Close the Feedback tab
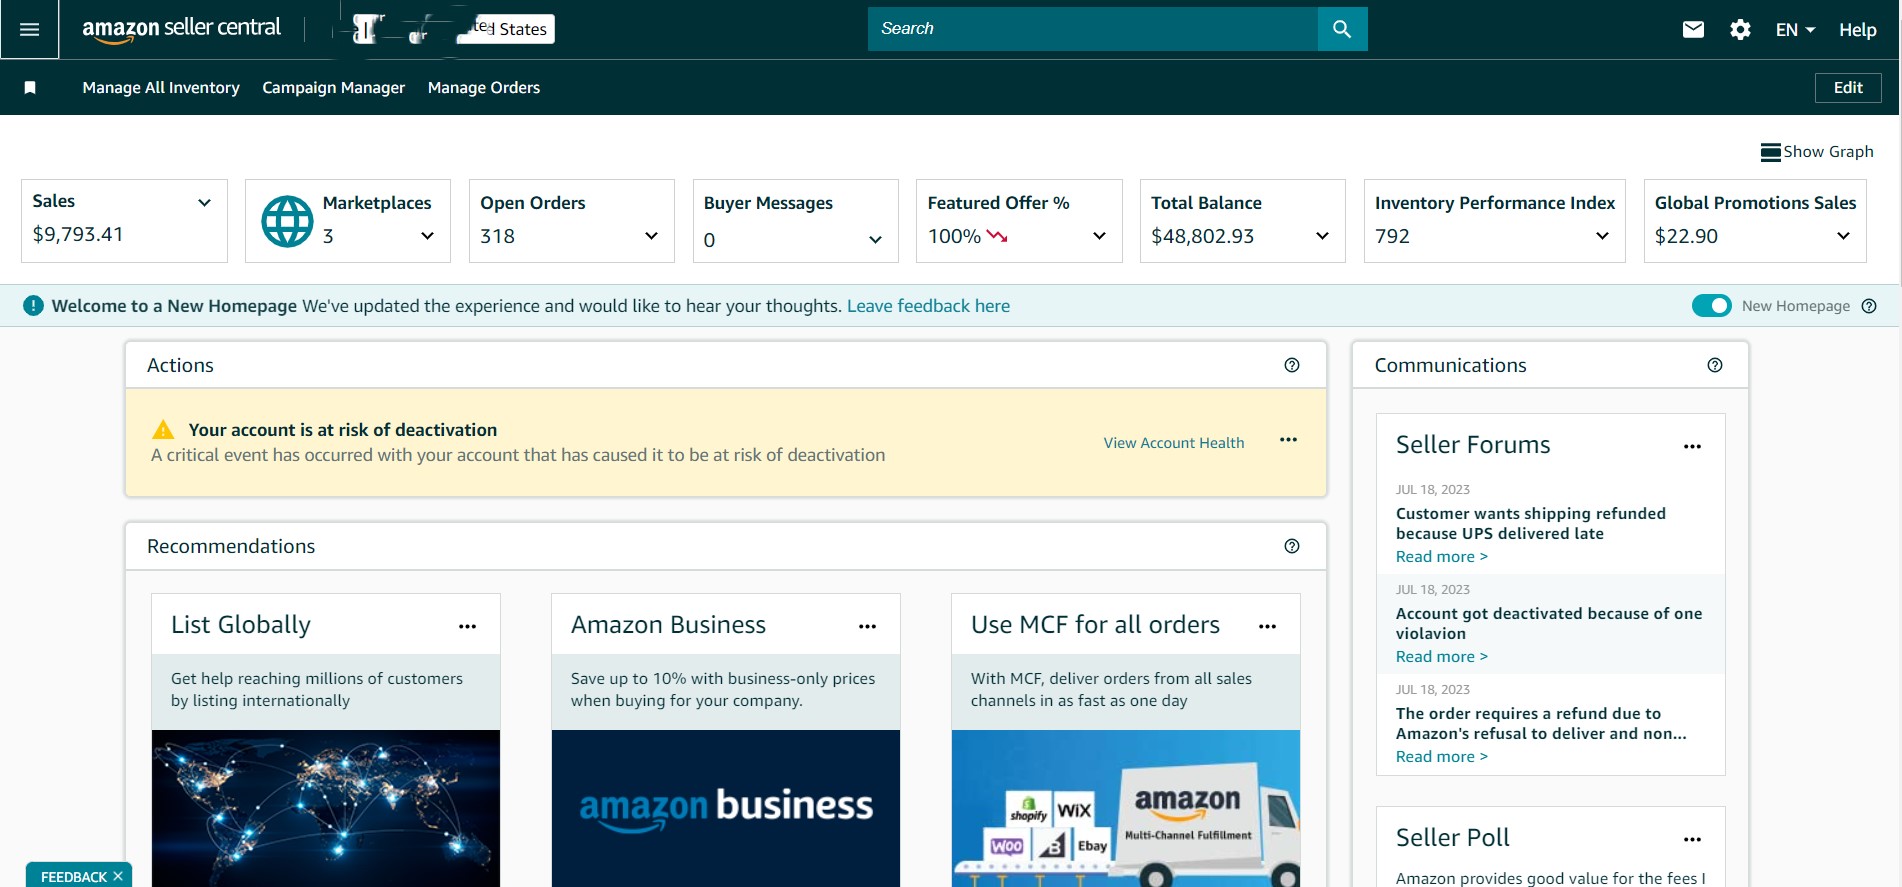Screen dimensions: 1902x887 tap(118, 876)
